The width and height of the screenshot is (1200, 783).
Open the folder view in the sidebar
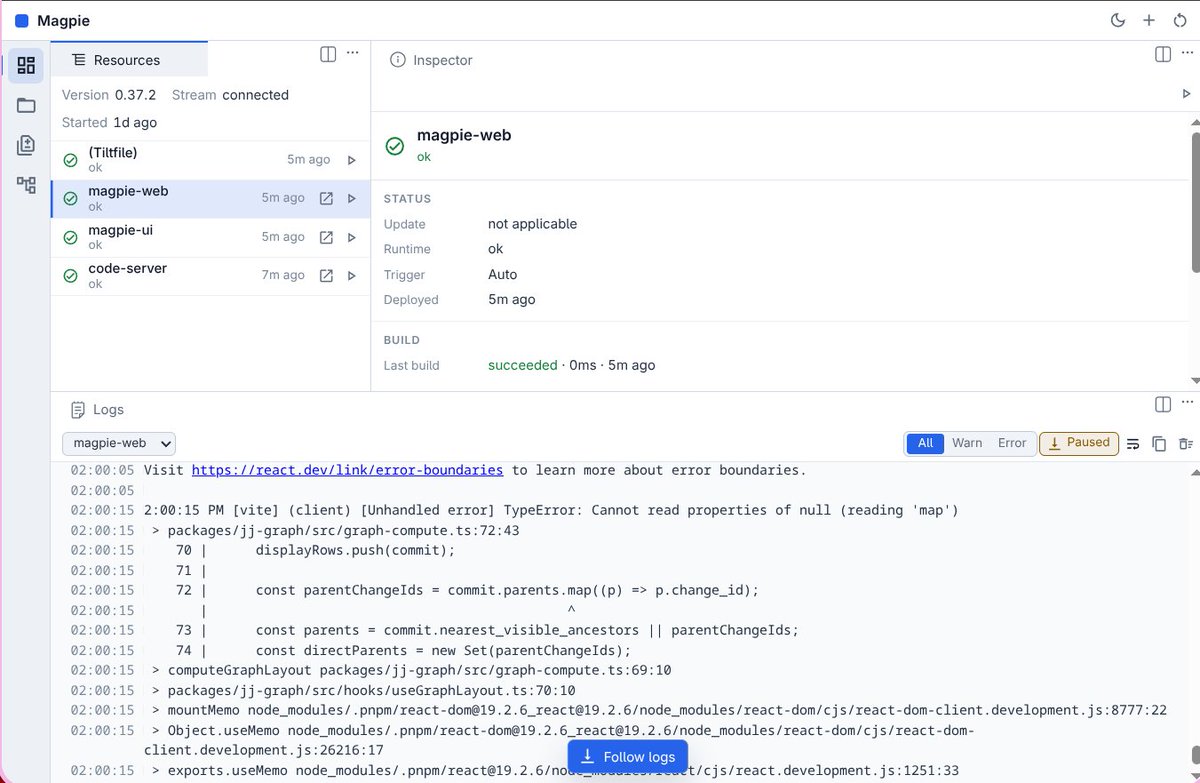(26, 106)
